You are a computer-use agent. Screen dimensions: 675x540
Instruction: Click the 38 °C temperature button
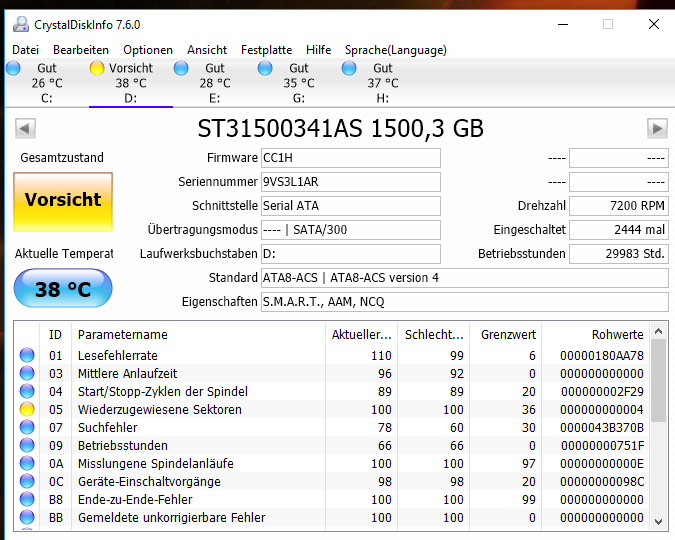63,288
